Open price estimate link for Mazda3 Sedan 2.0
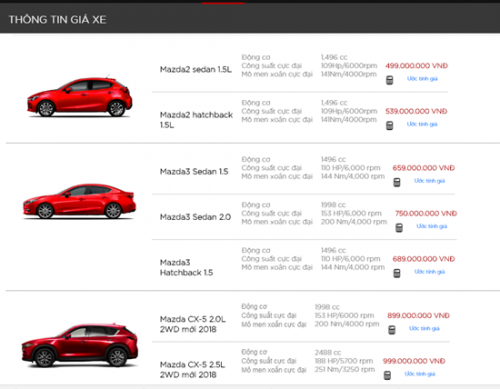The width and height of the screenshot is (500, 389). tap(432, 226)
